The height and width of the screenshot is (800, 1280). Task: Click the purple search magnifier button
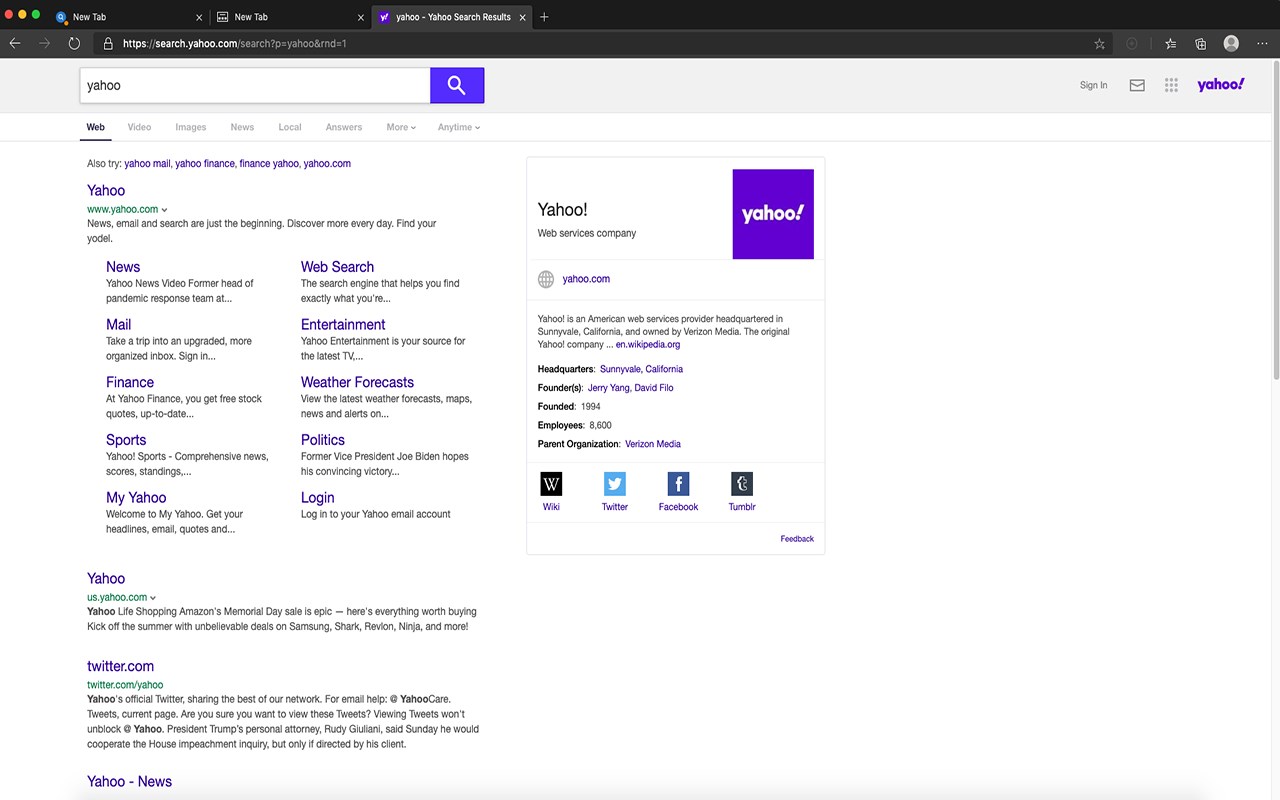[457, 85]
